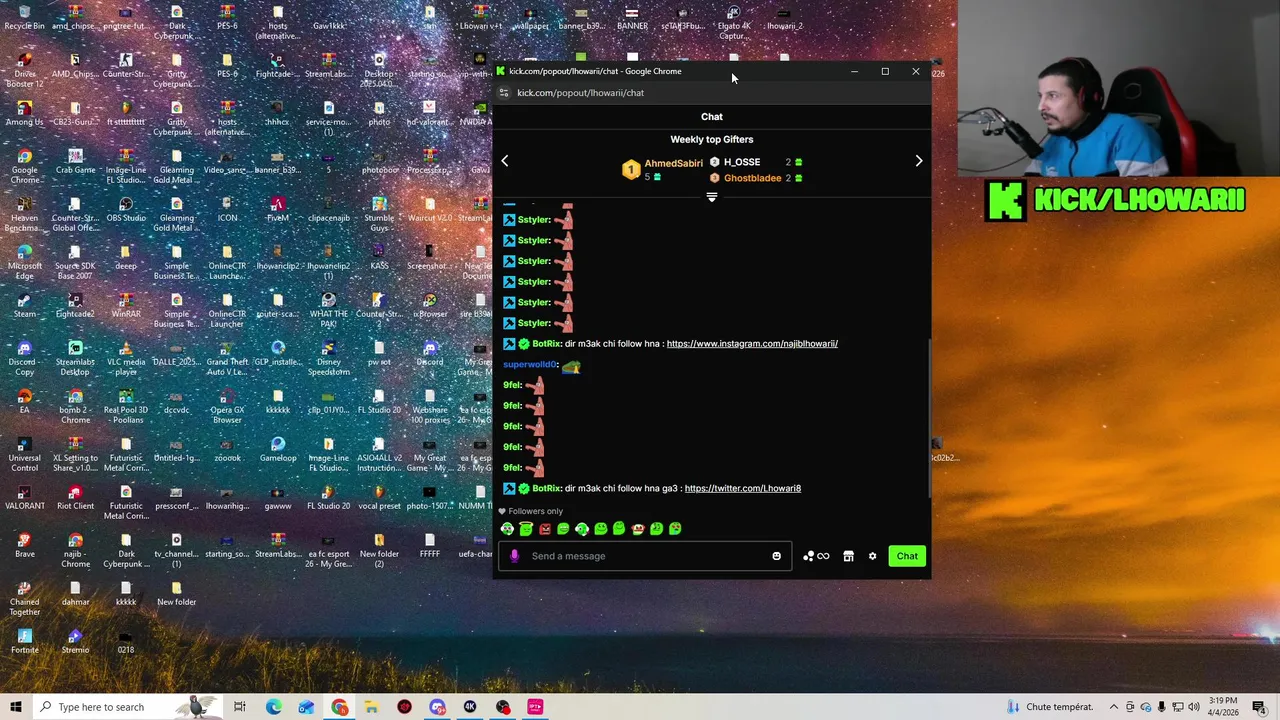This screenshot has width=1280, height=720.
Task: Collapse the Weekly top Gifters panel
Action: coord(712,198)
